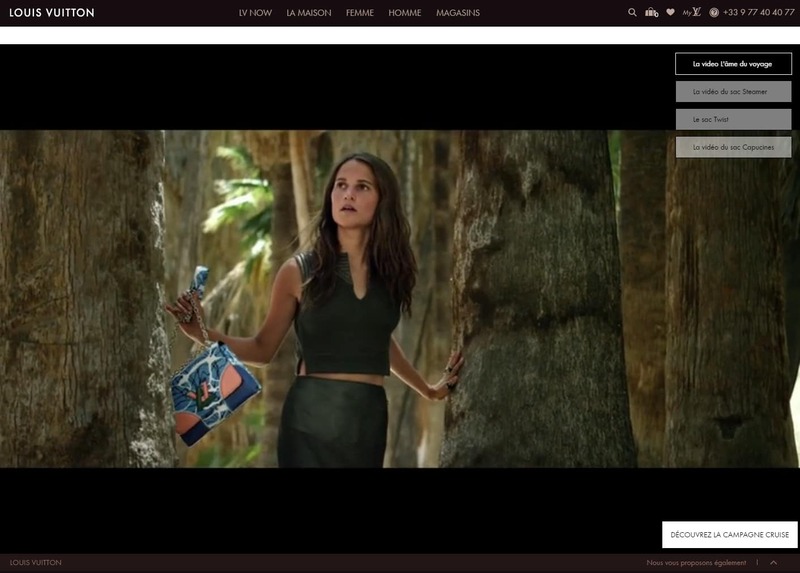Image resolution: width=800 pixels, height=573 pixels.
Task: Select La vidéo du sac Capucines
Action: [733, 147]
